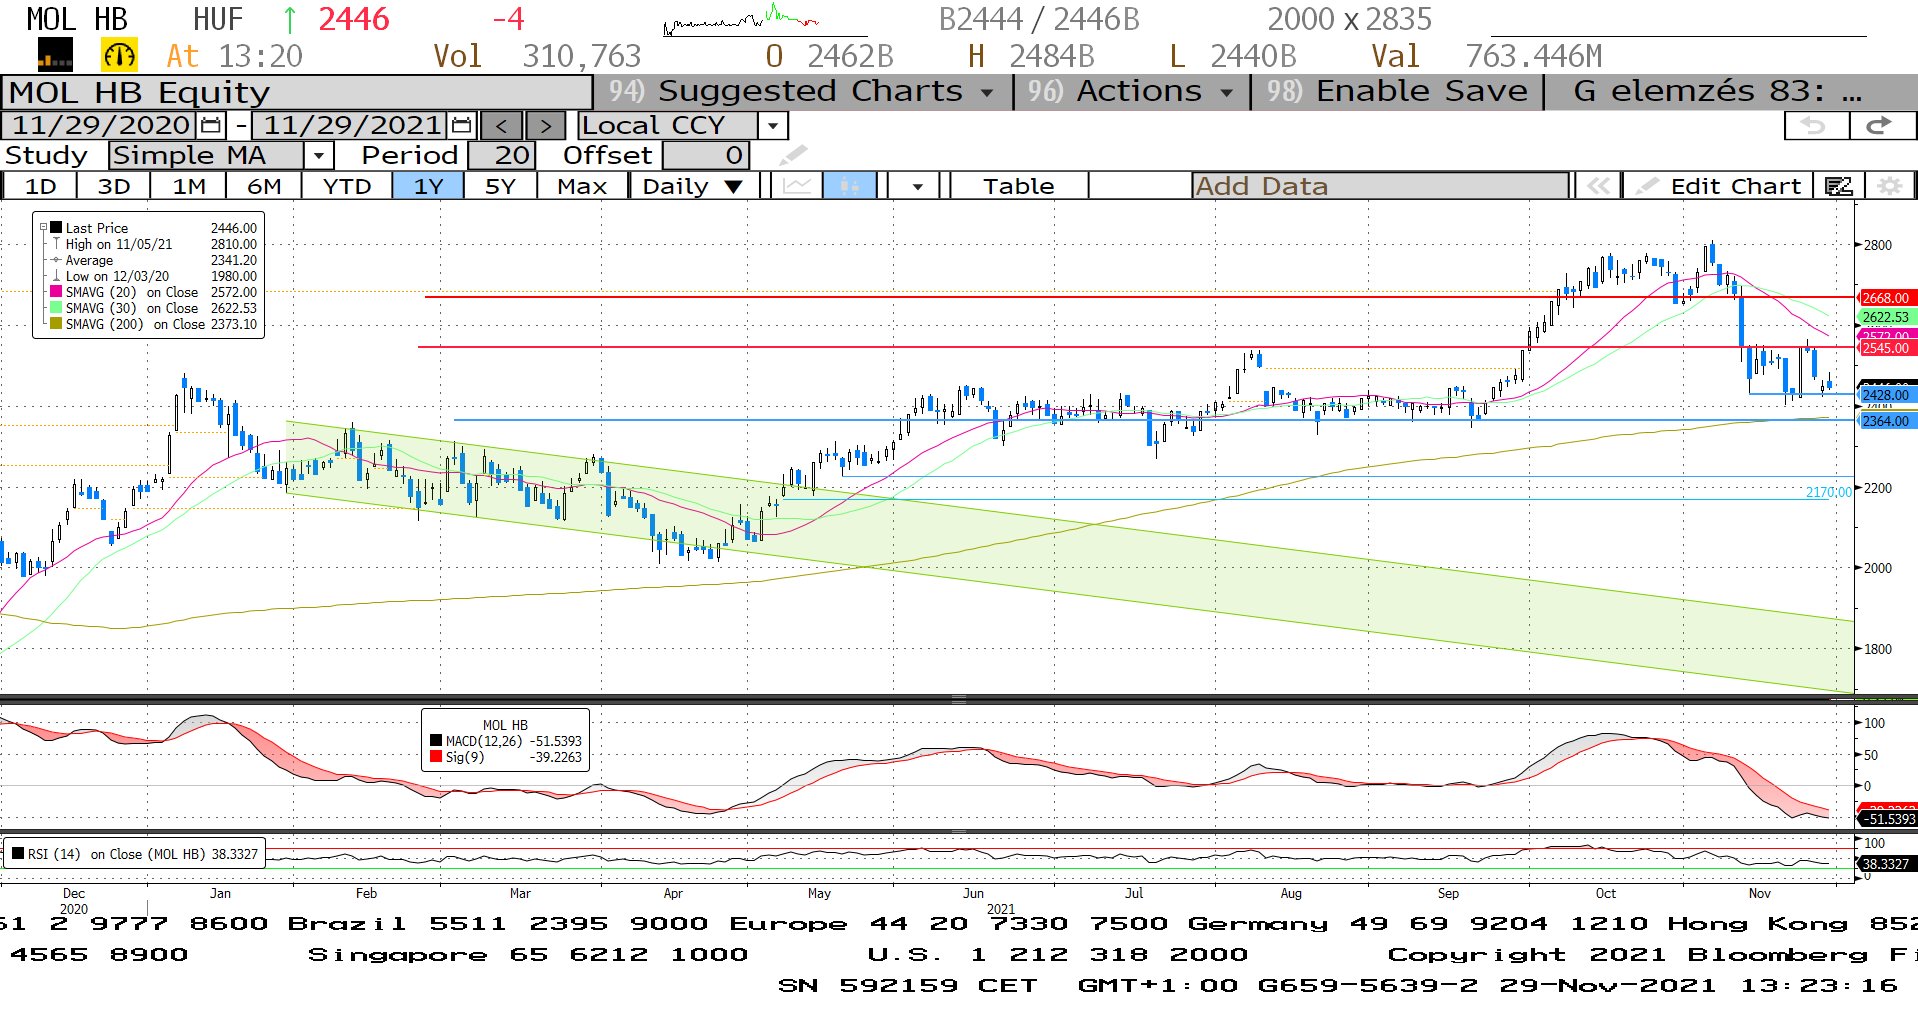Click the Table view button
The width and height of the screenshot is (1918, 1025).
(1018, 186)
